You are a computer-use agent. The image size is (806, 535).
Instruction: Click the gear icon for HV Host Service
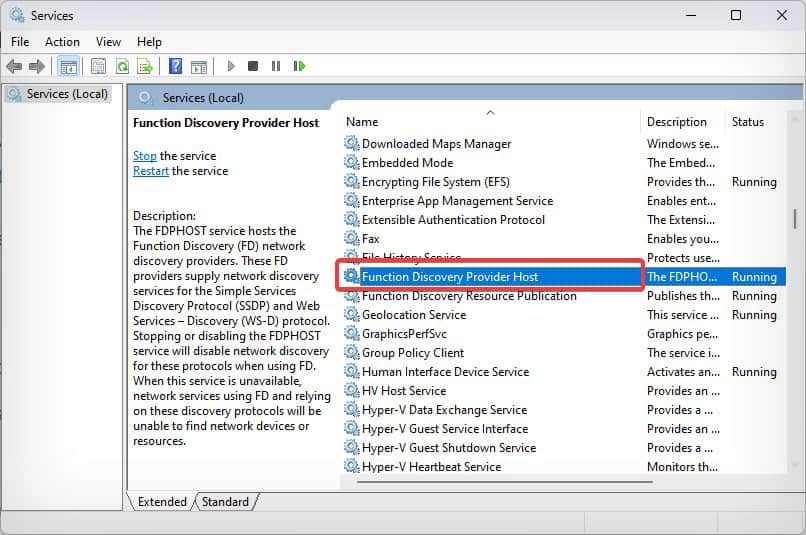pos(352,390)
